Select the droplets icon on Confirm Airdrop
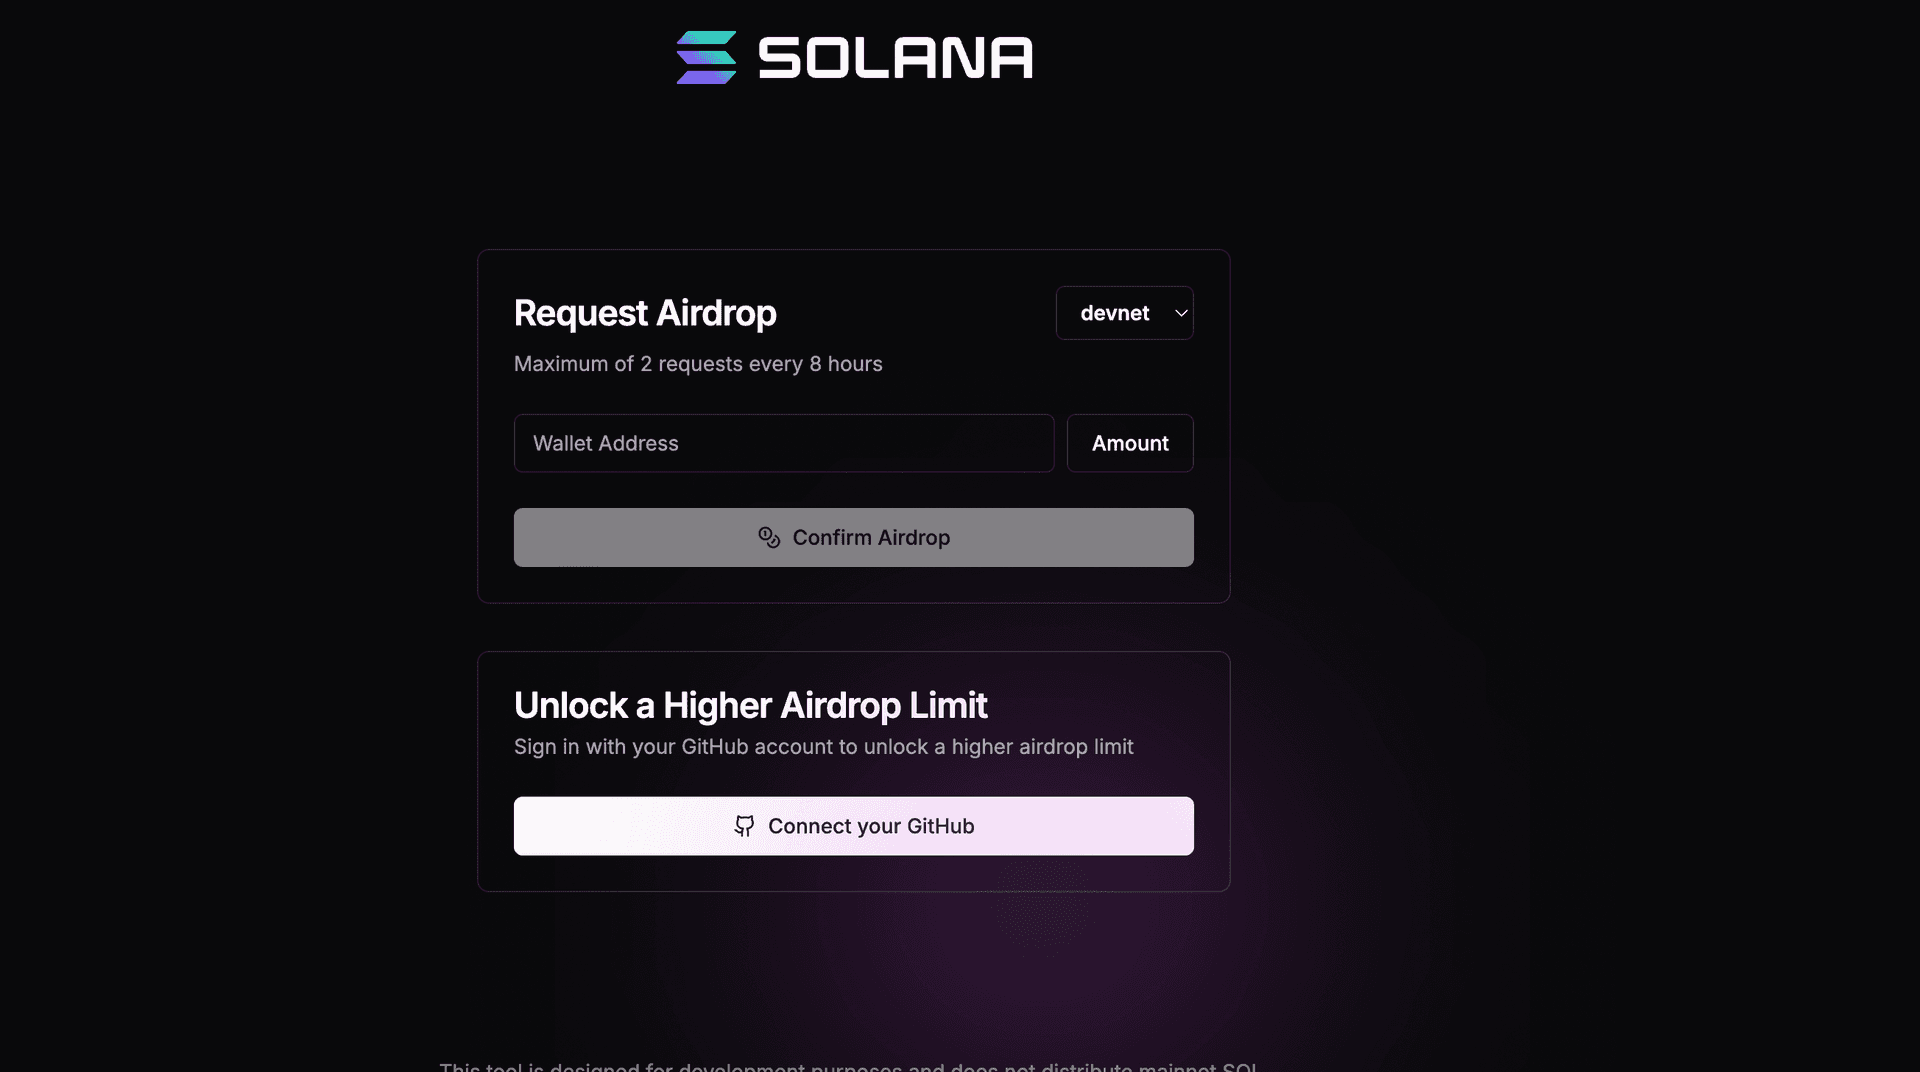The width and height of the screenshot is (1920, 1072). pos(768,537)
